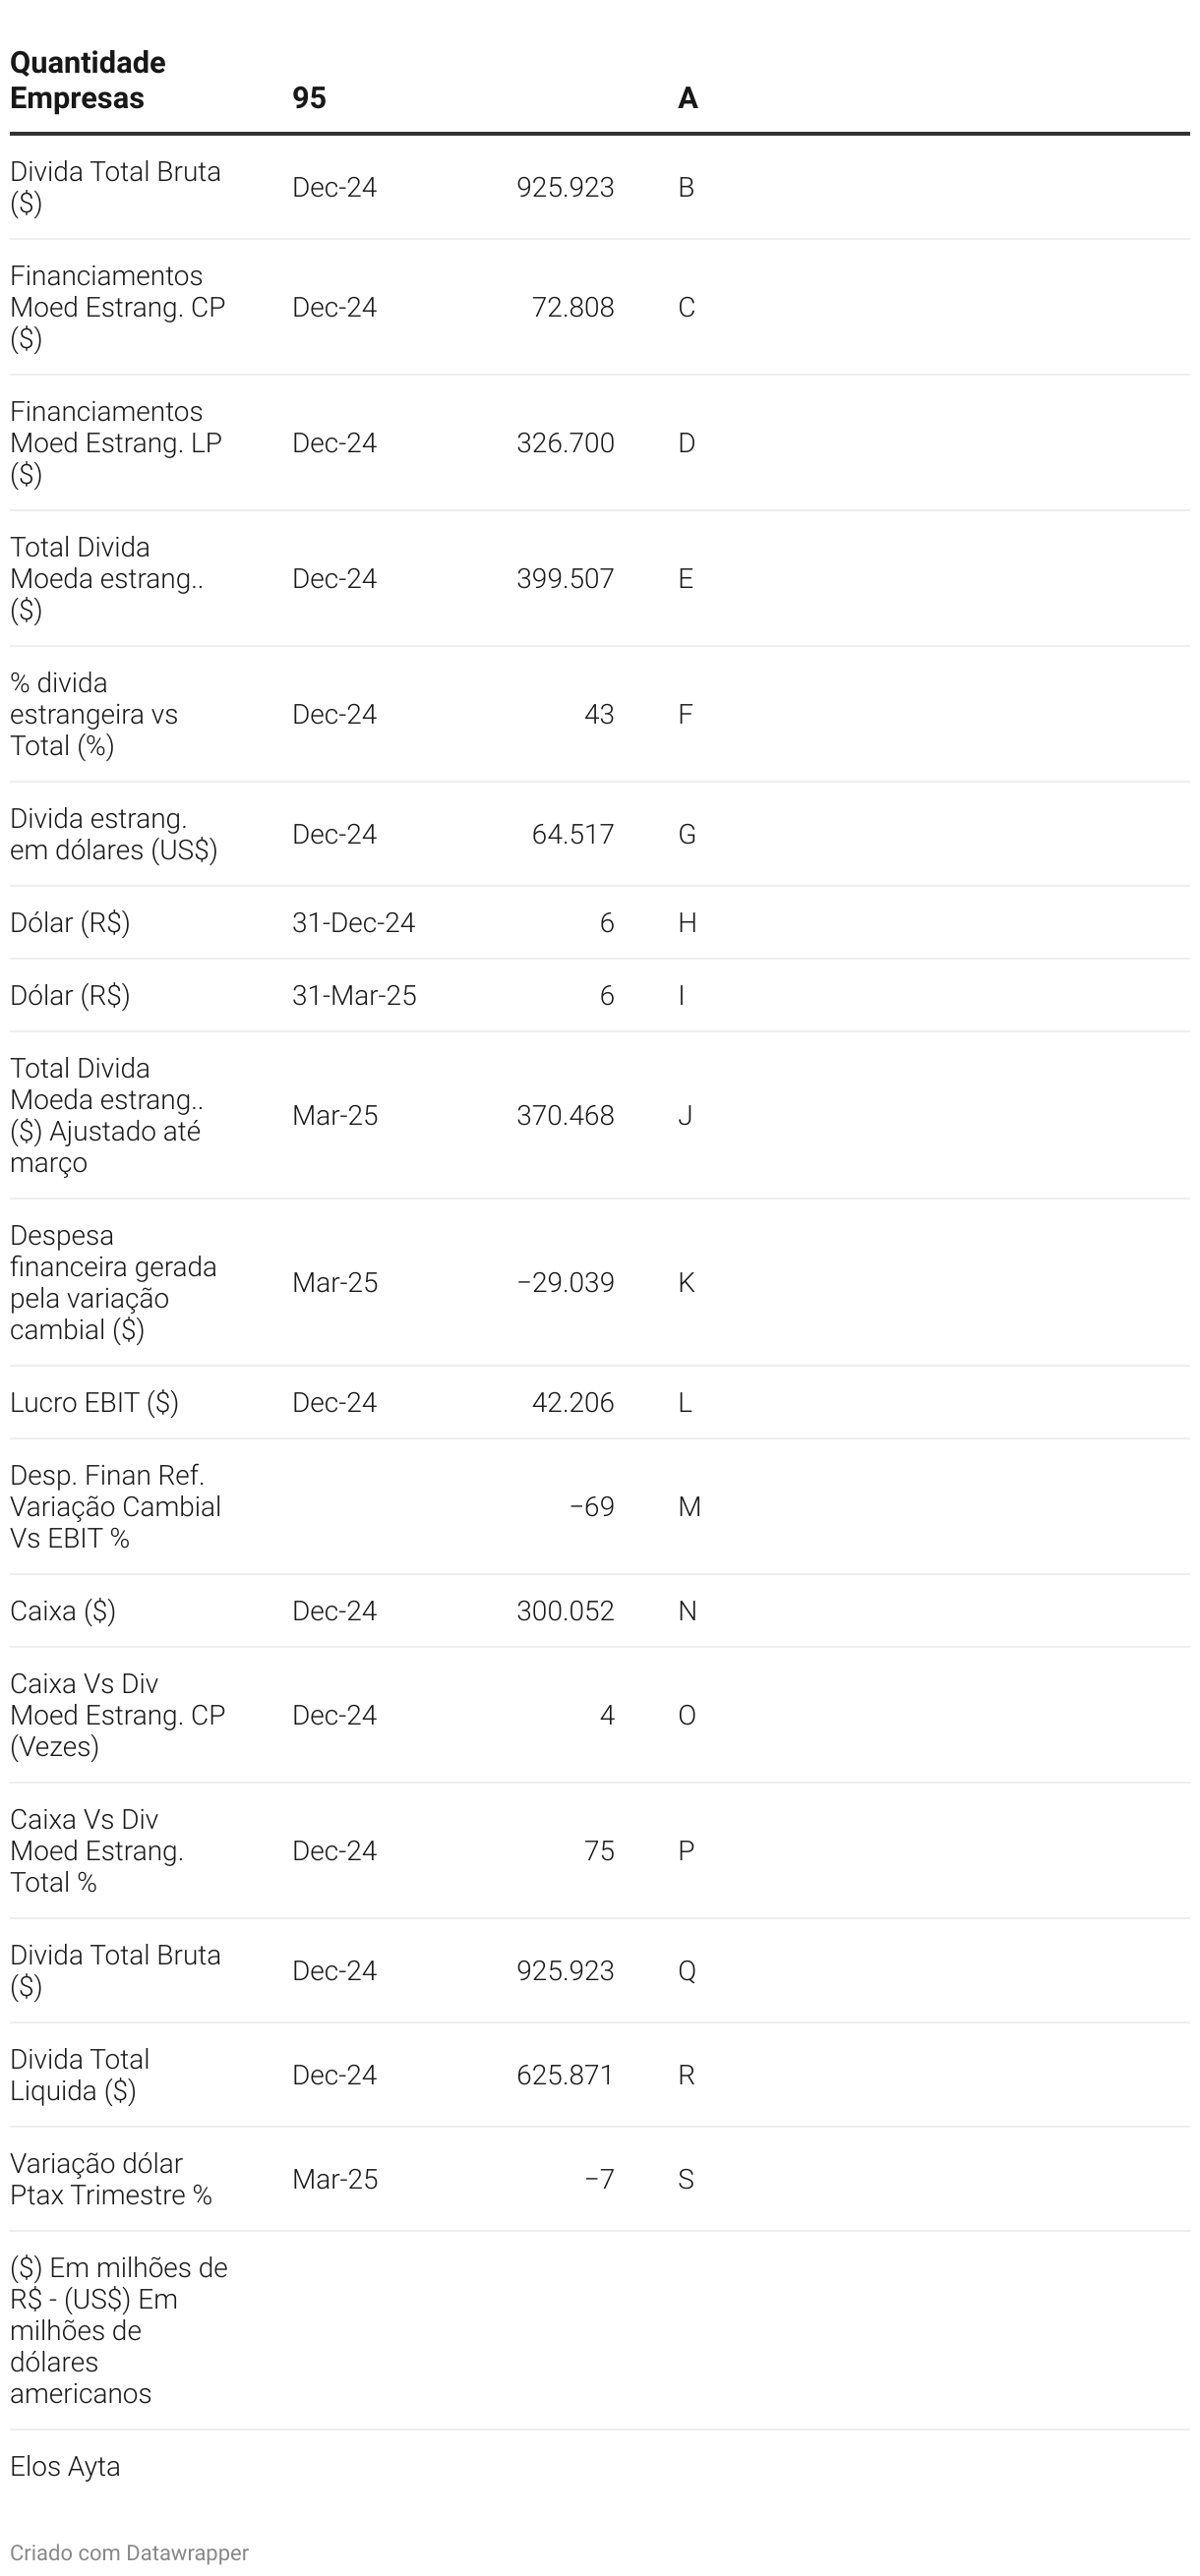1200x2576 pixels.
Task: Click the "Quantidade Empresas" column header
Action: (88, 80)
